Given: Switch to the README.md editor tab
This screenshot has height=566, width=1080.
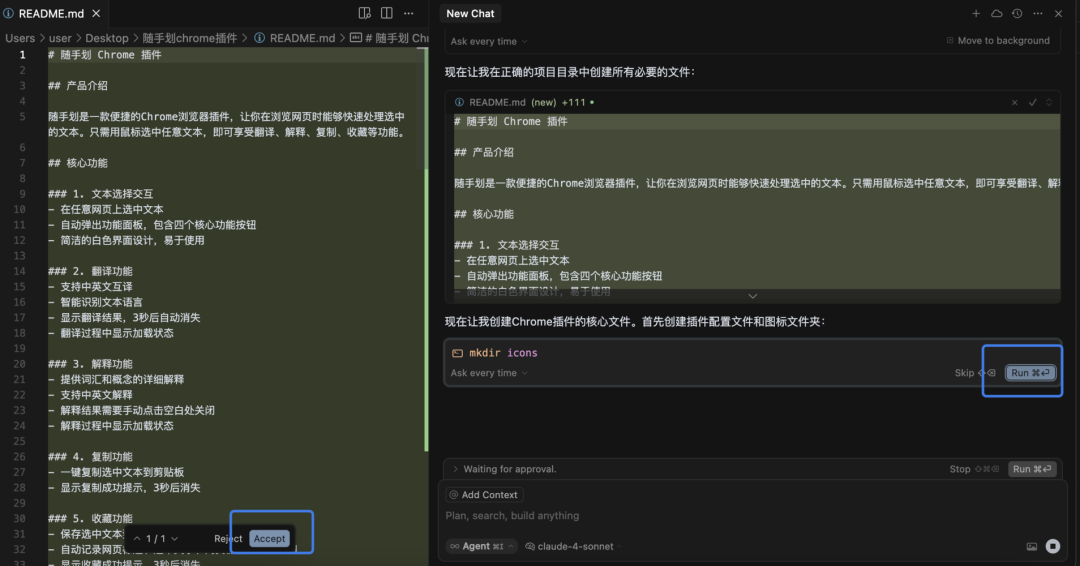Looking at the screenshot, I should [x=51, y=14].
